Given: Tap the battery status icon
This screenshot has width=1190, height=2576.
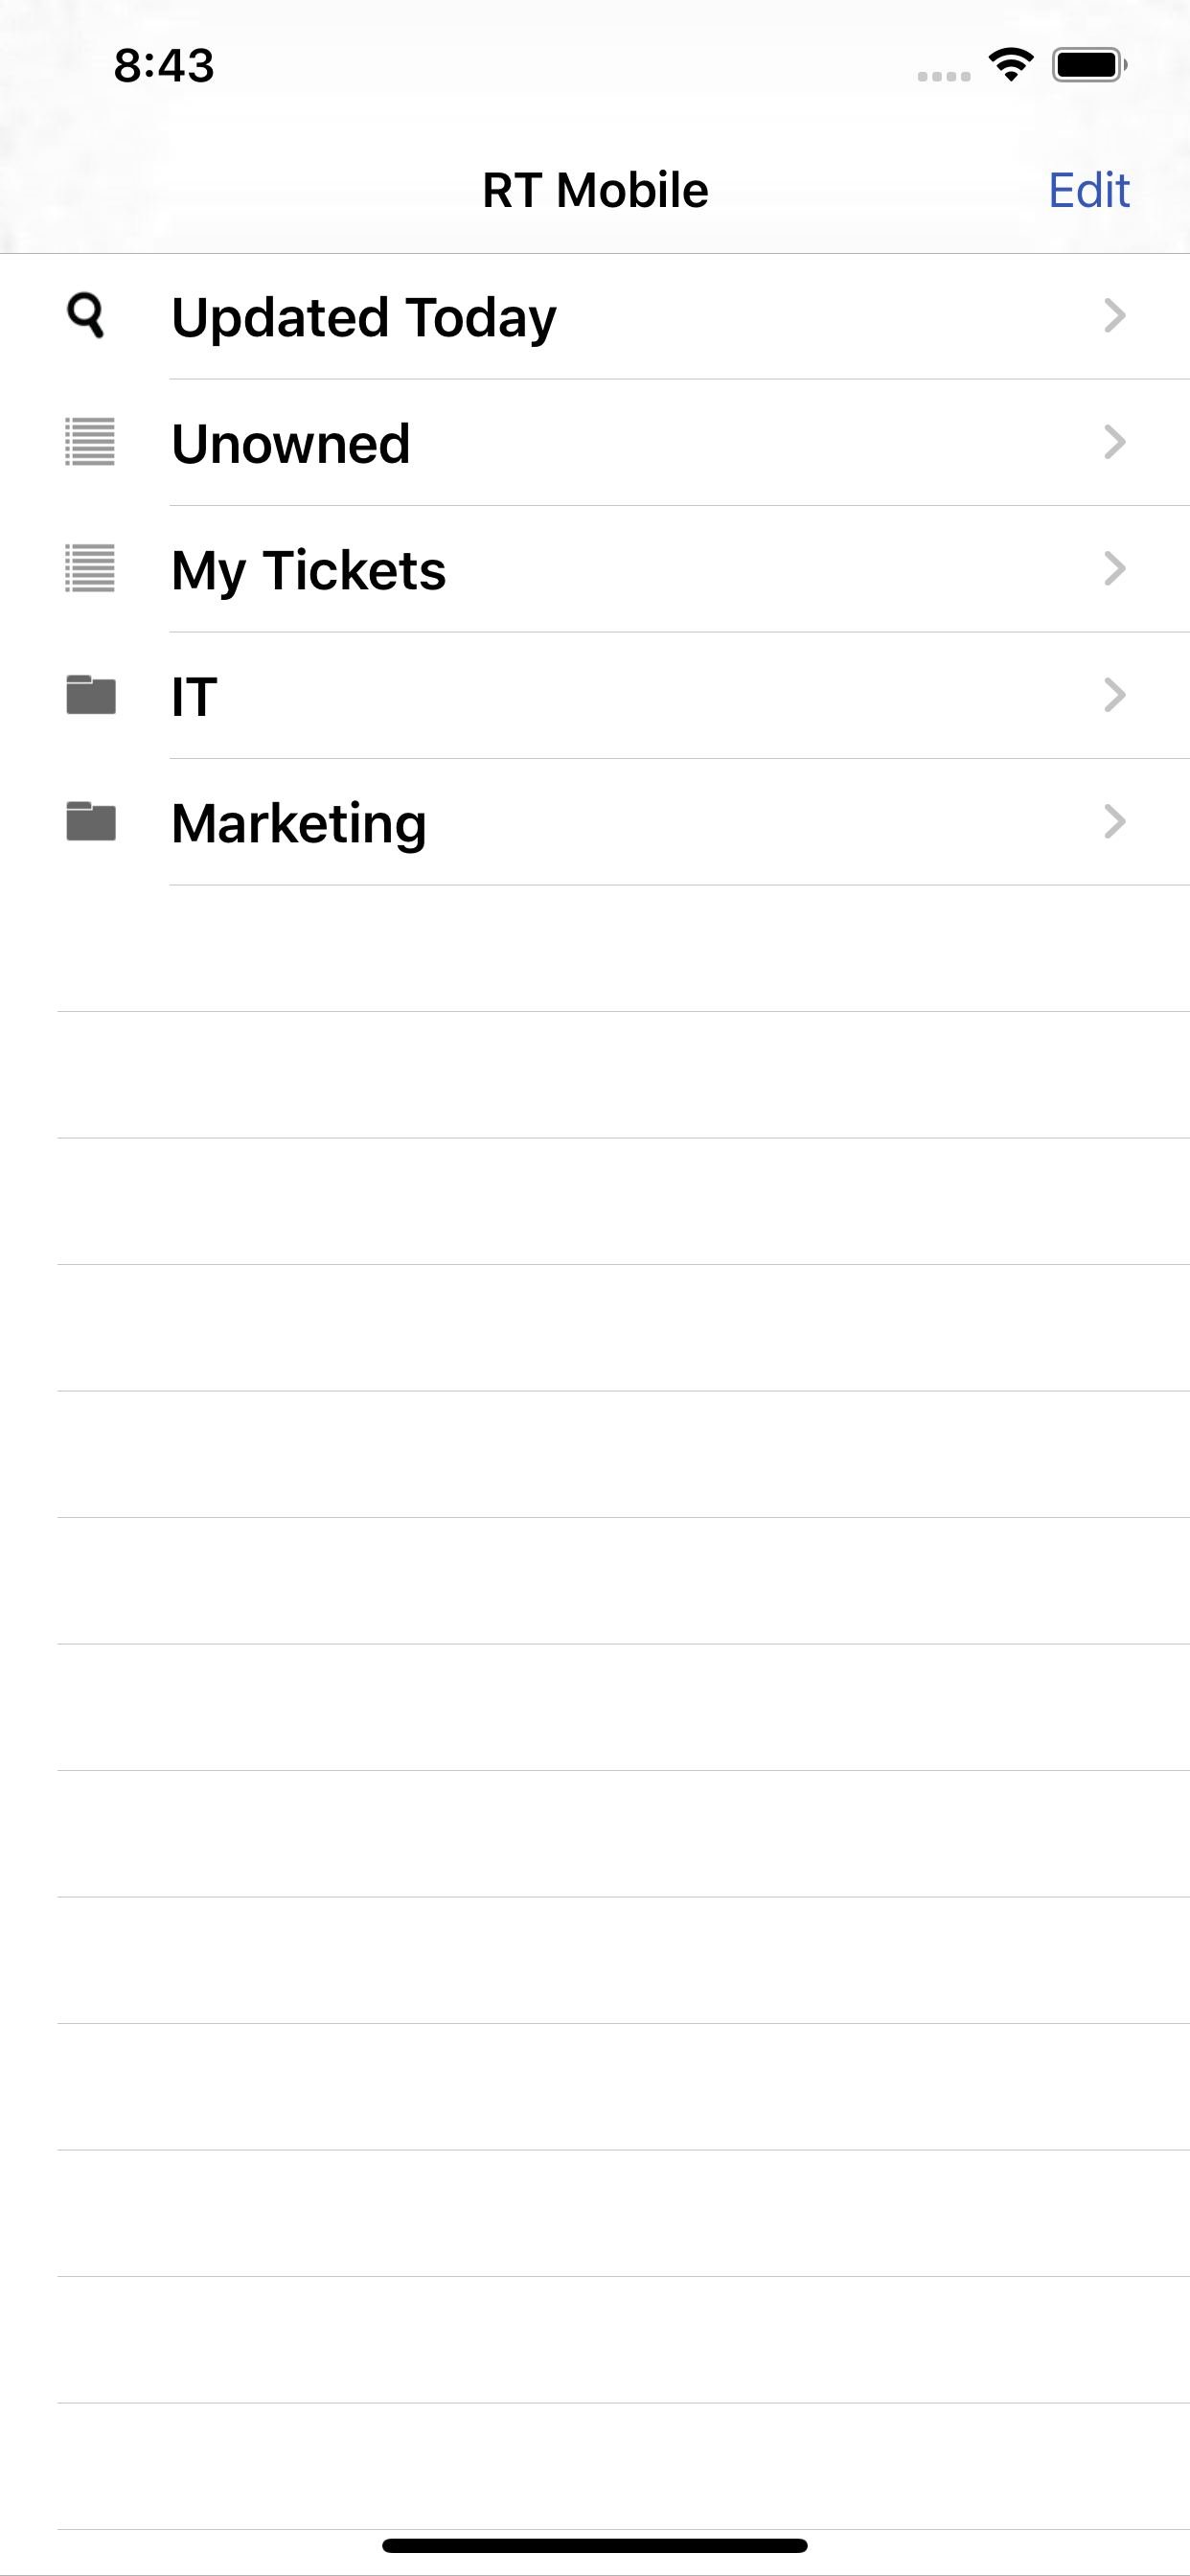Looking at the screenshot, I should tap(1089, 66).
